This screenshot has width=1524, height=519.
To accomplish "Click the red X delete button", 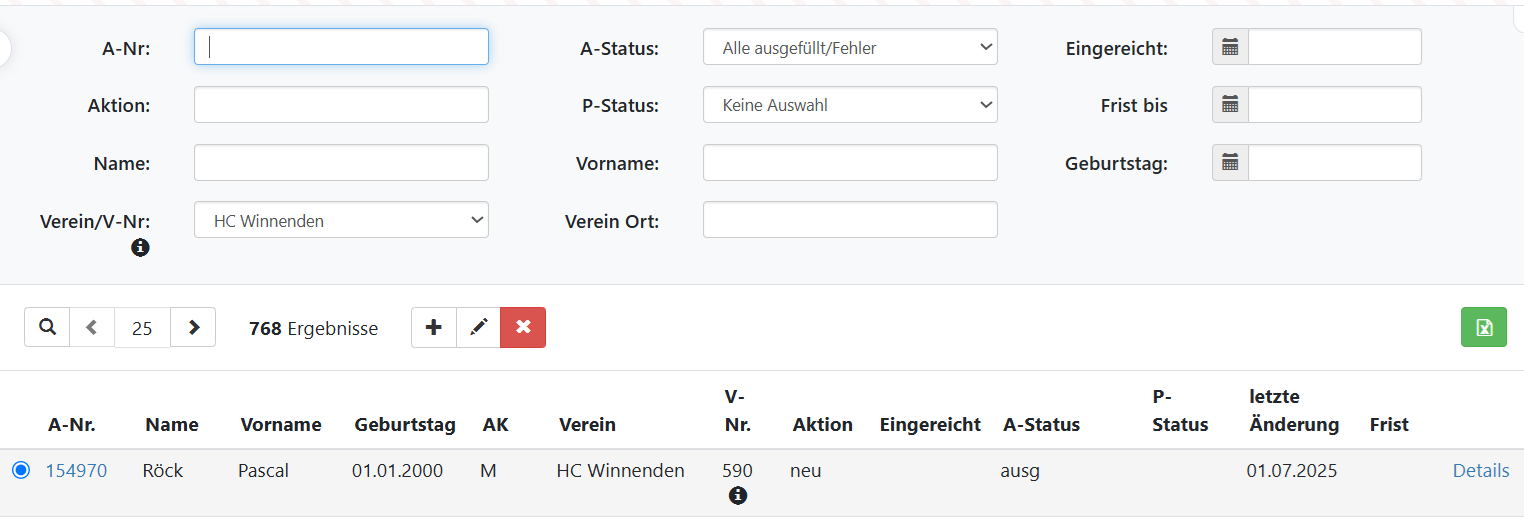I will coord(523,327).
